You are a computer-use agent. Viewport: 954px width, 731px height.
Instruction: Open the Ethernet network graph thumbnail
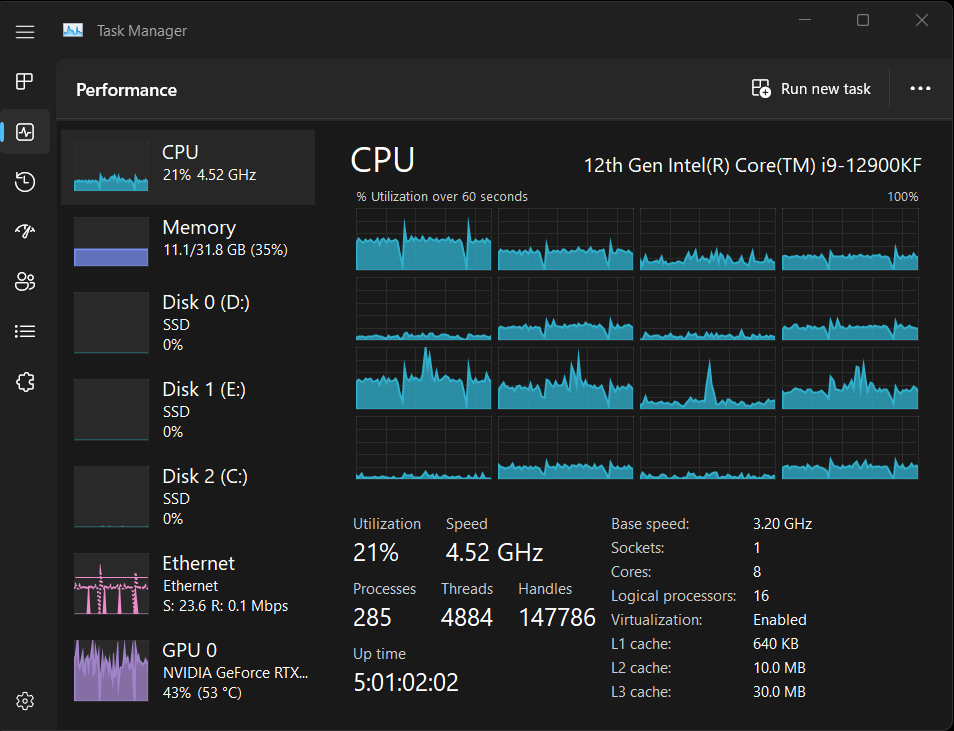point(111,584)
